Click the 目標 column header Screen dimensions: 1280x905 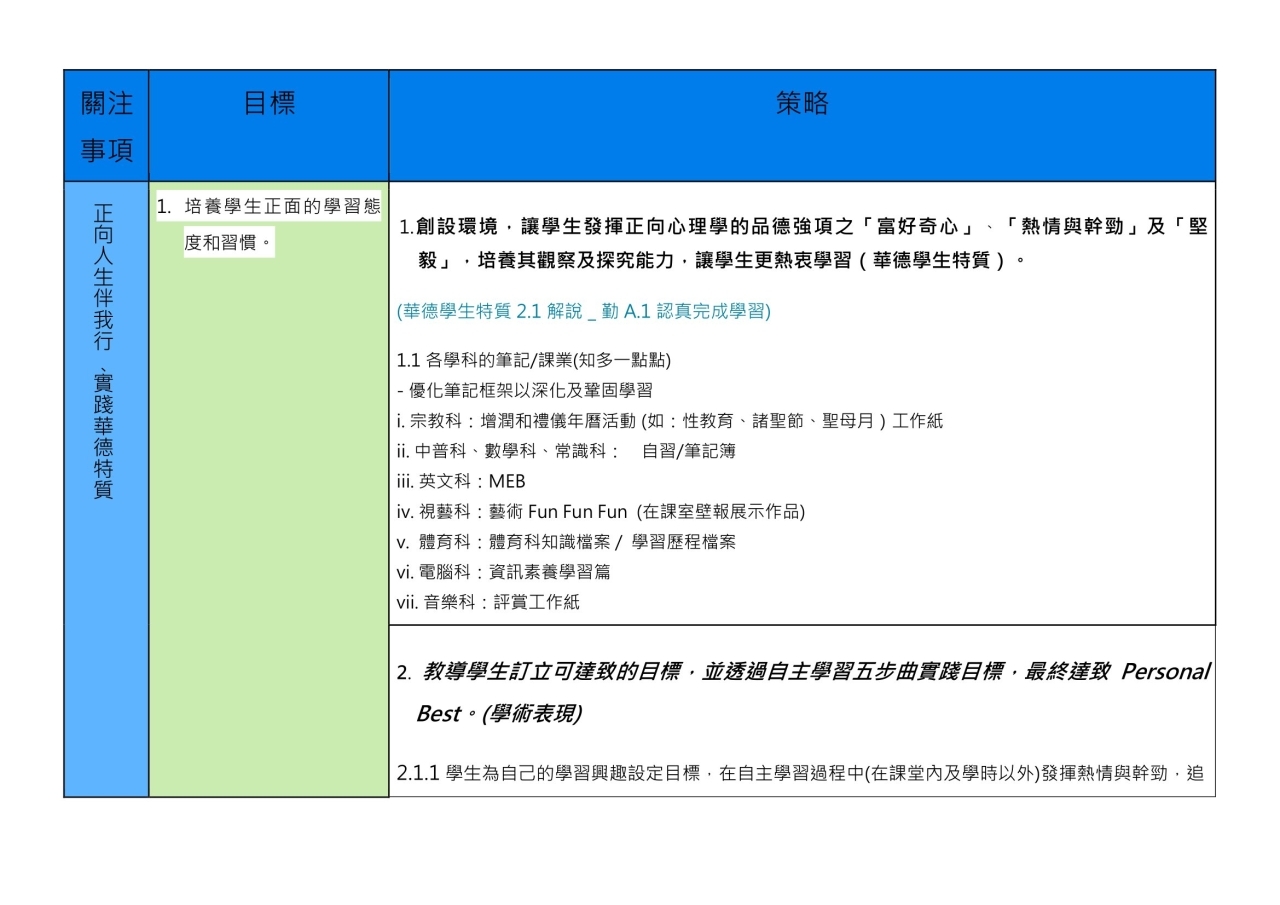tap(269, 103)
